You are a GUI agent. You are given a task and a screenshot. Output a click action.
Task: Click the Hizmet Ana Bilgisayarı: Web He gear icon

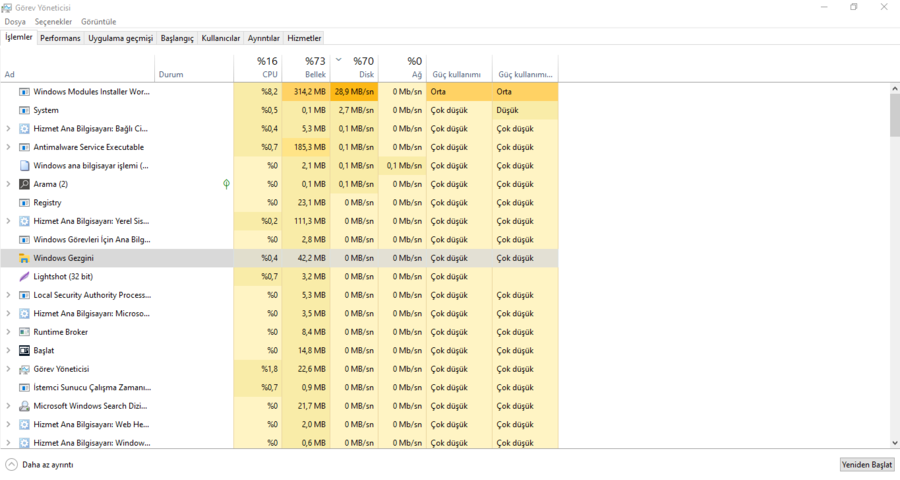click(x=24, y=424)
